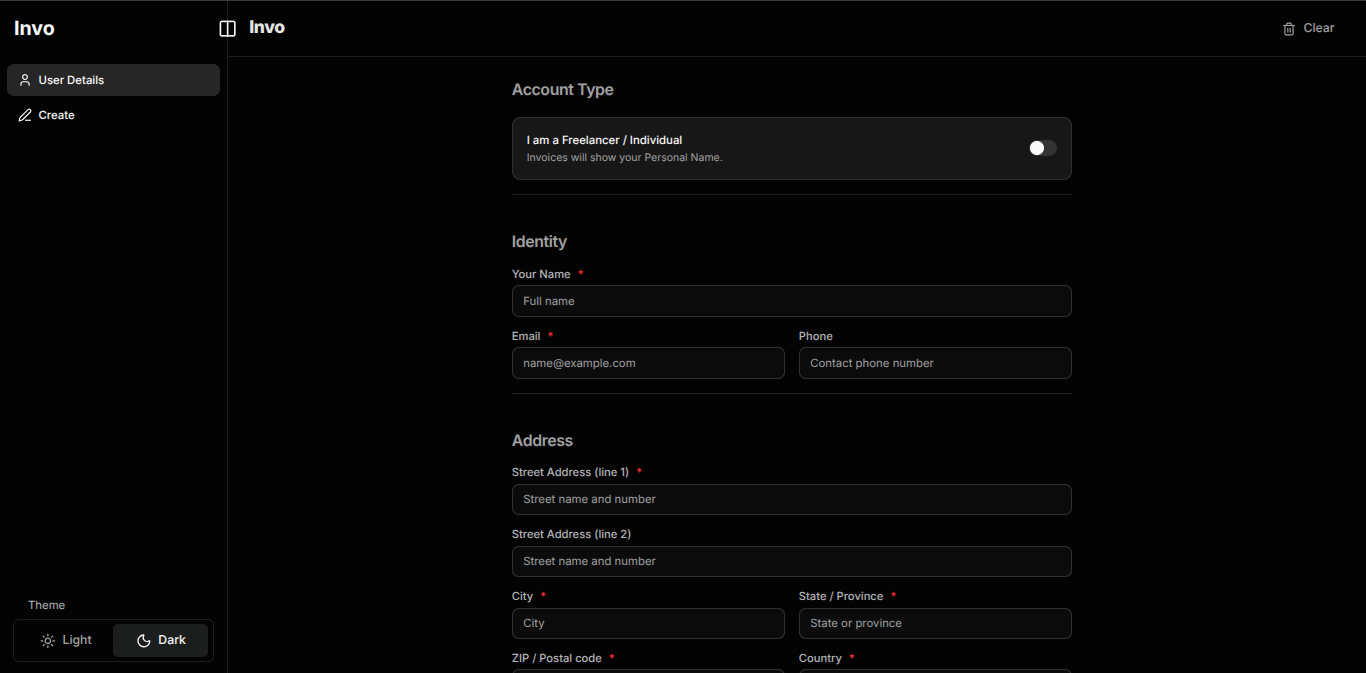1366x673 pixels.
Task: Focus the Street Address line 1 field
Action: click(791, 499)
